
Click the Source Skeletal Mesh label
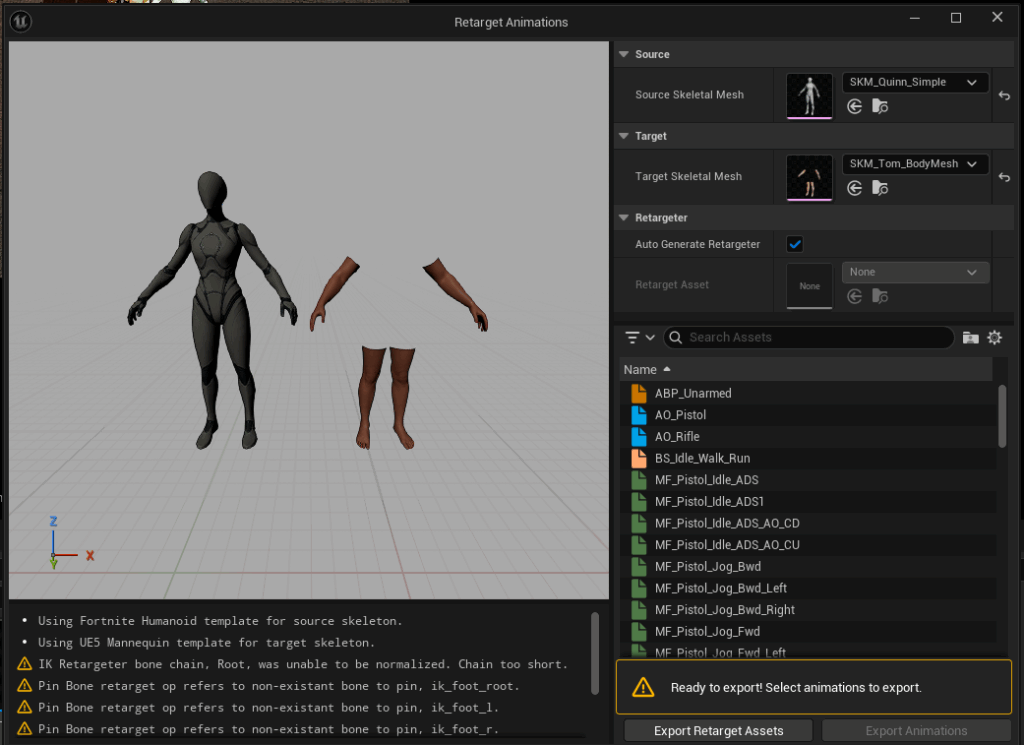[690, 95]
